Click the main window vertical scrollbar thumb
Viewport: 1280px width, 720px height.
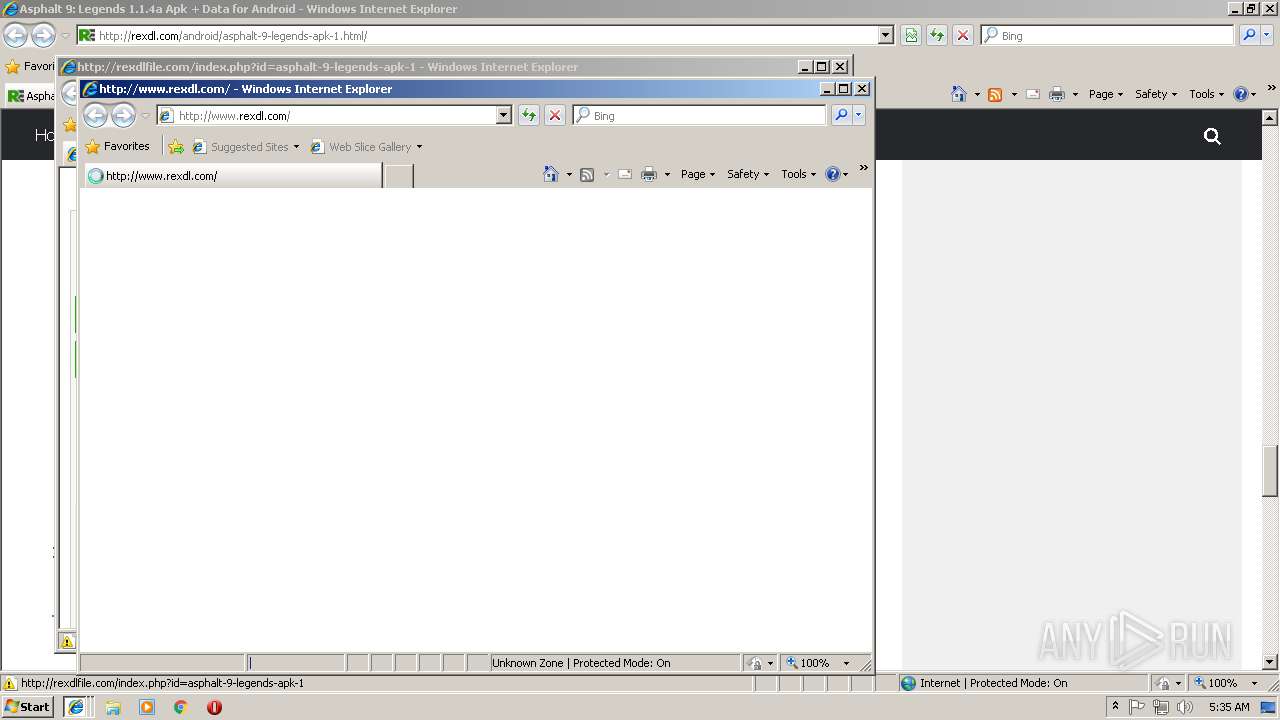[1270, 471]
